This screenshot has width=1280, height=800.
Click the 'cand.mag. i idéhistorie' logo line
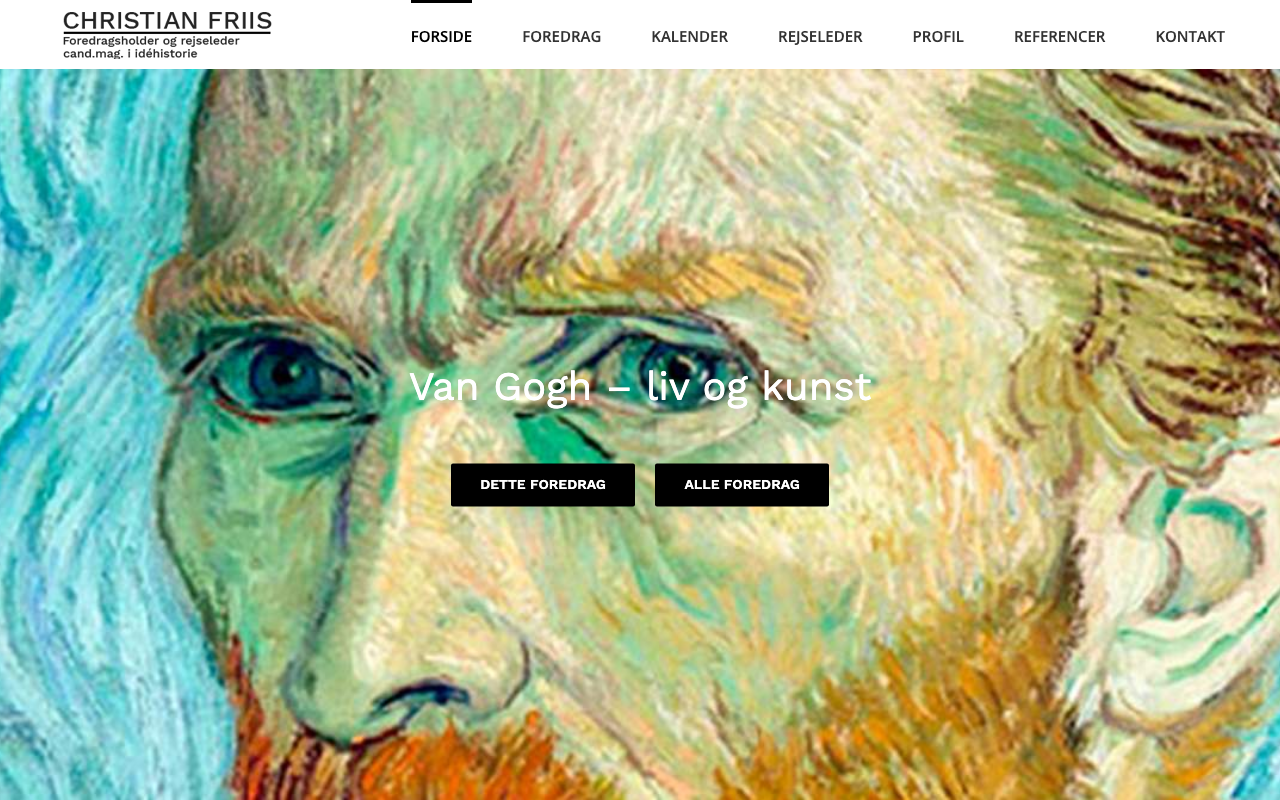tap(130, 53)
